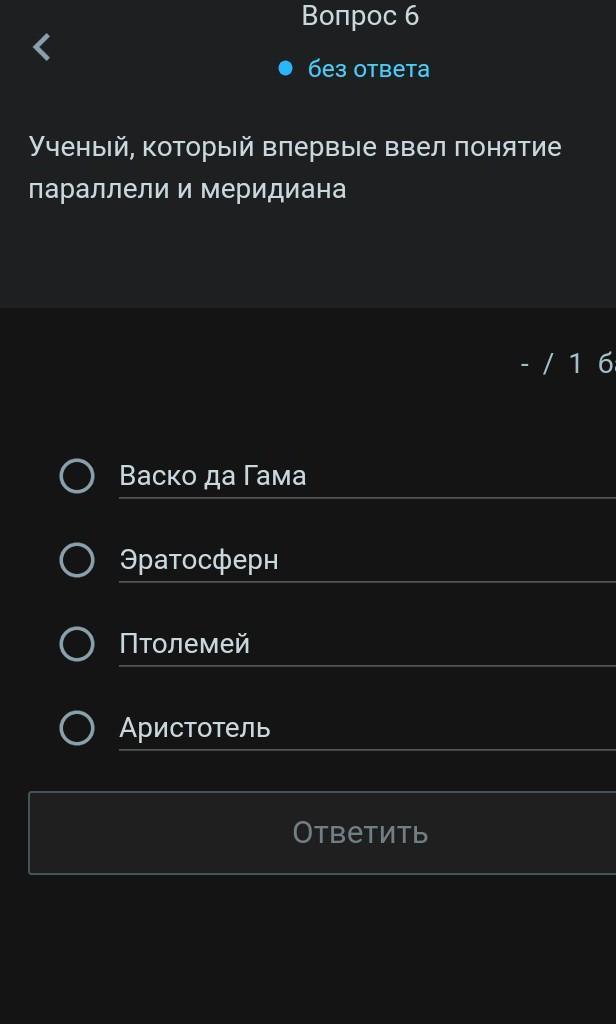
Task: Click the blue unanswered status dot
Action: pyautogui.click(x=285, y=68)
